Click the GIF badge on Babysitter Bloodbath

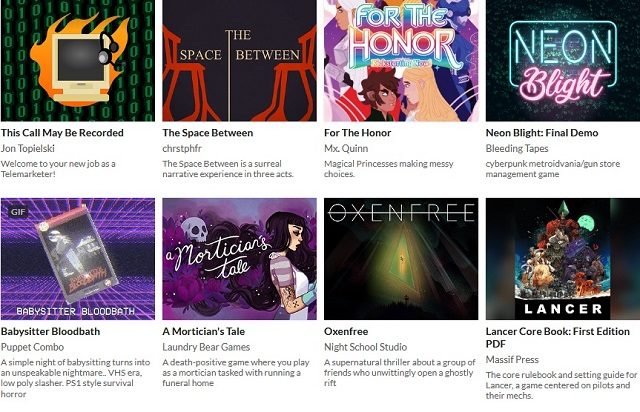18,212
